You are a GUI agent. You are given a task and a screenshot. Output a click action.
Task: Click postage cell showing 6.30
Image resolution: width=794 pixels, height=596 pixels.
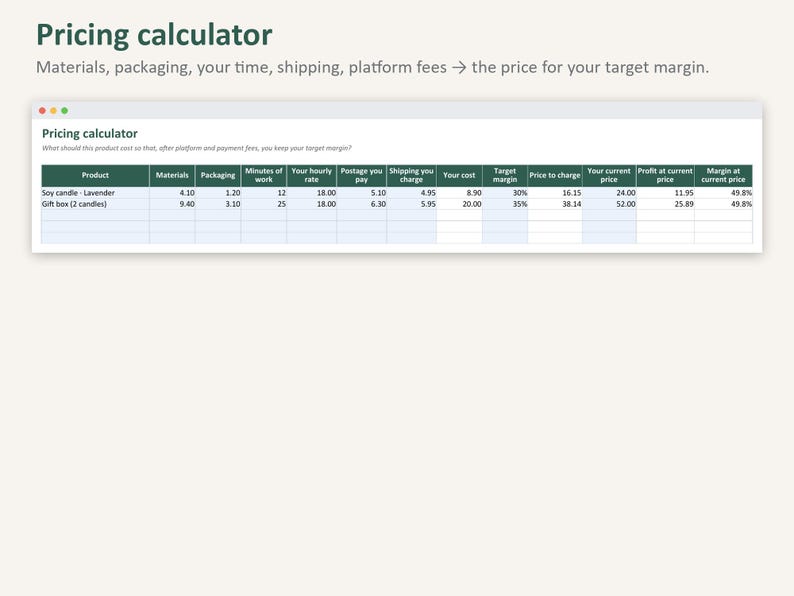[362, 204]
